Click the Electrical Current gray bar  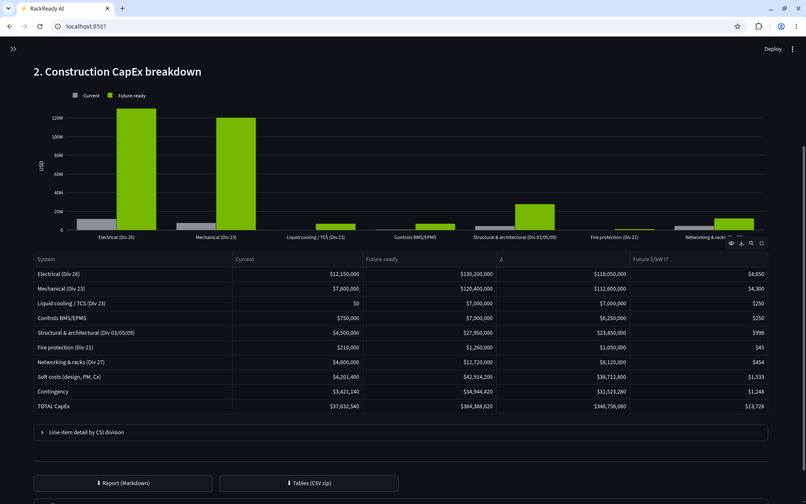97,224
